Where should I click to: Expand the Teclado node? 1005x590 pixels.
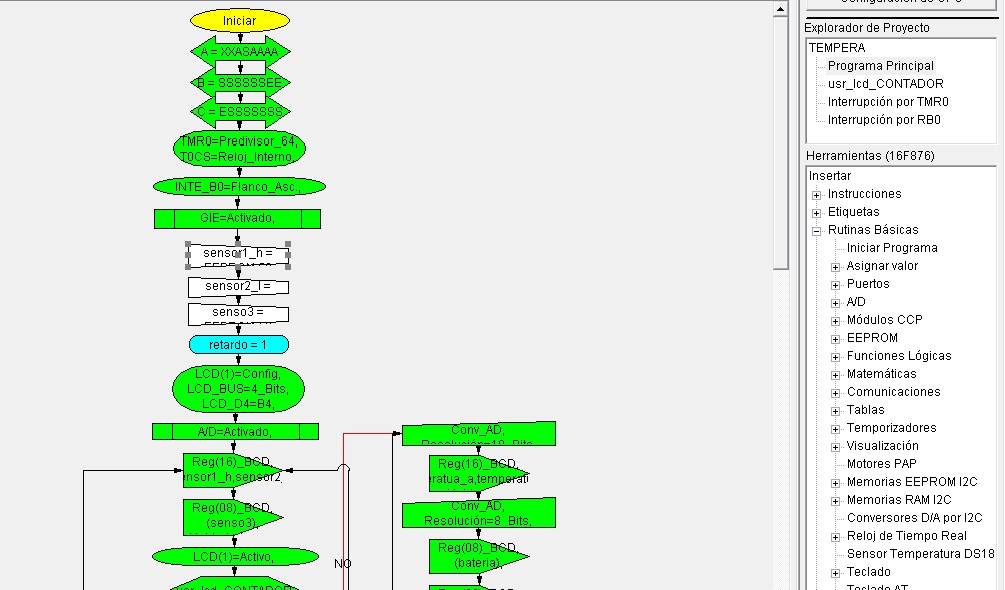coord(836,573)
